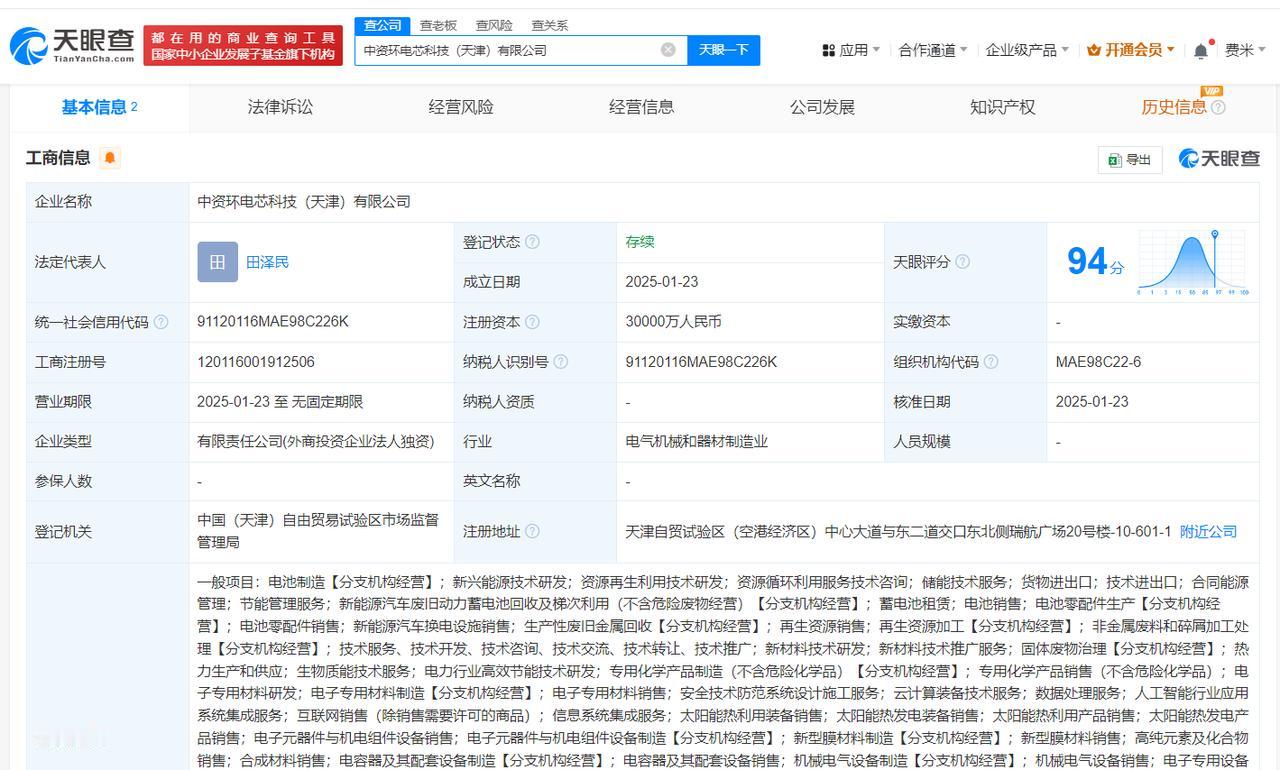The height and width of the screenshot is (770, 1280).
Task: Switch to the 历史信息 VIP tab
Action: (1174, 107)
